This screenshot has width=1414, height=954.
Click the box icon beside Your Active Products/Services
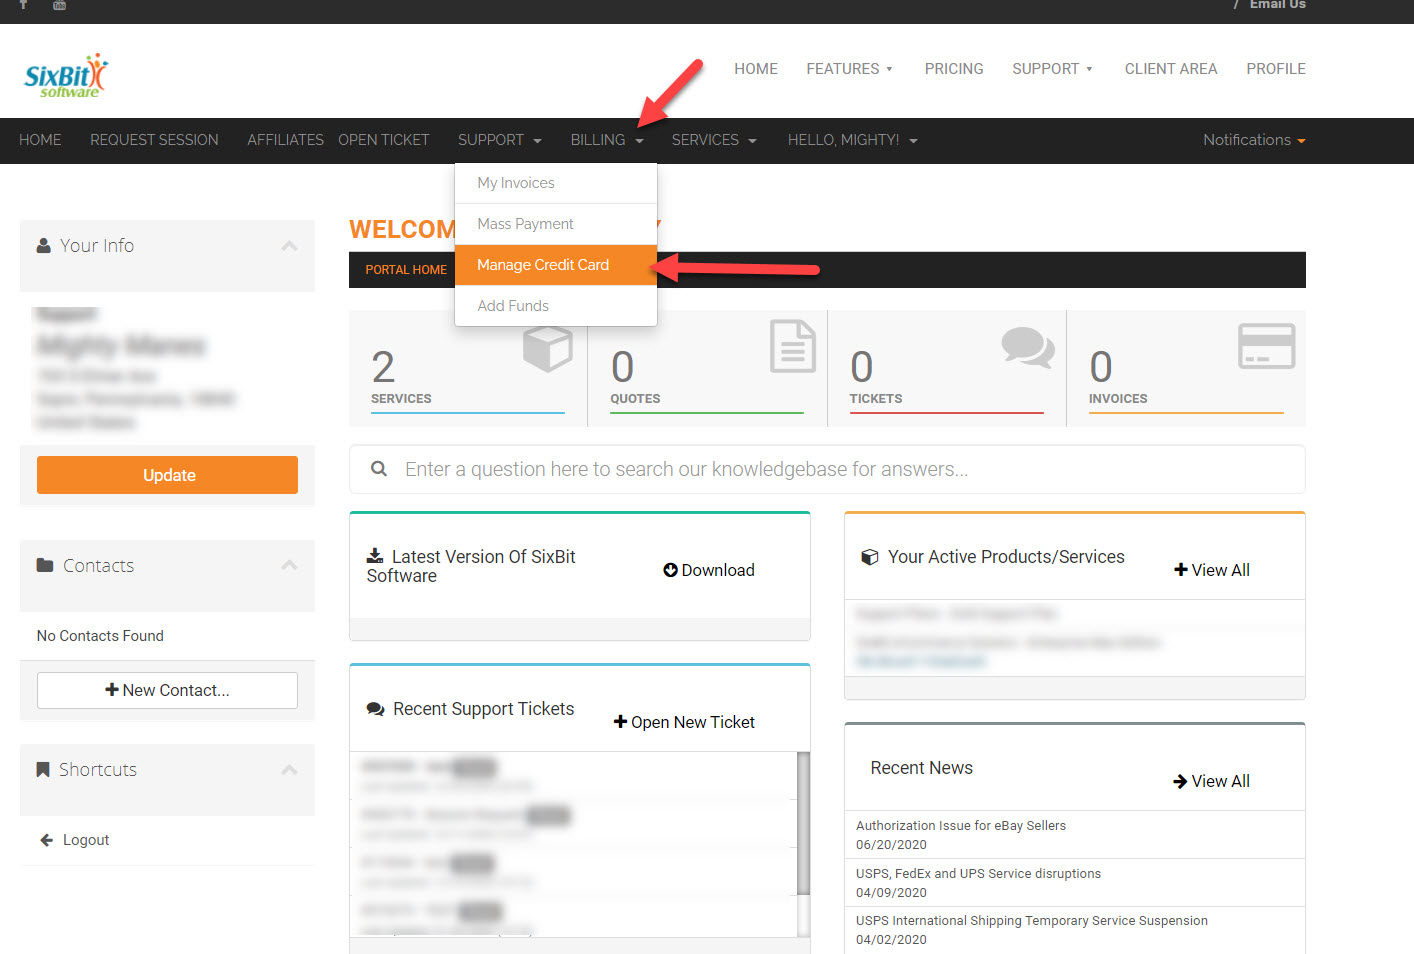tap(870, 557)
